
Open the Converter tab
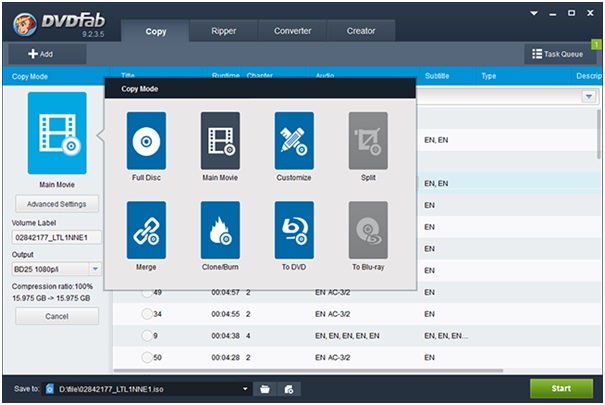[x=292, y=31]
